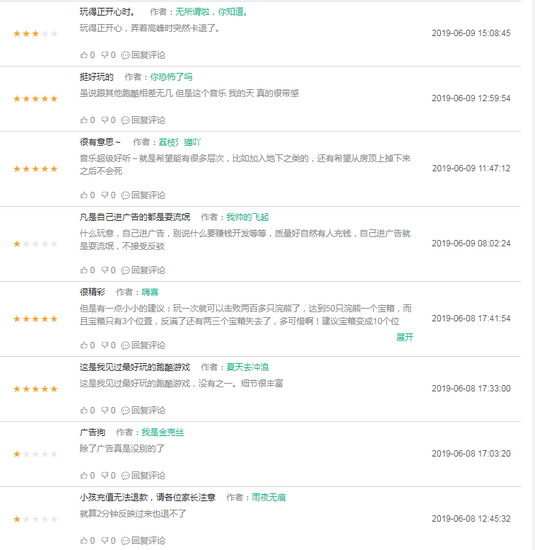Reply to the 玩得正开心时 review
The height and width of the screenshot is (550, 535).
tap(143, 55)
